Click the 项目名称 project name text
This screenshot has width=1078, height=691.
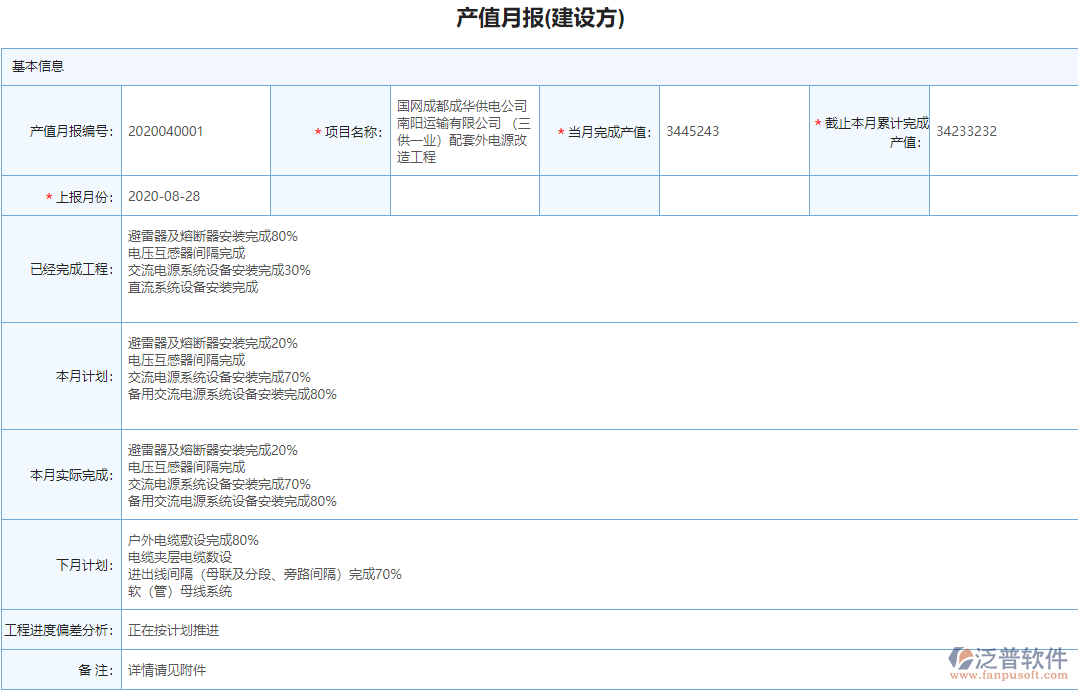pyautogui.click(x=465, y=130)
